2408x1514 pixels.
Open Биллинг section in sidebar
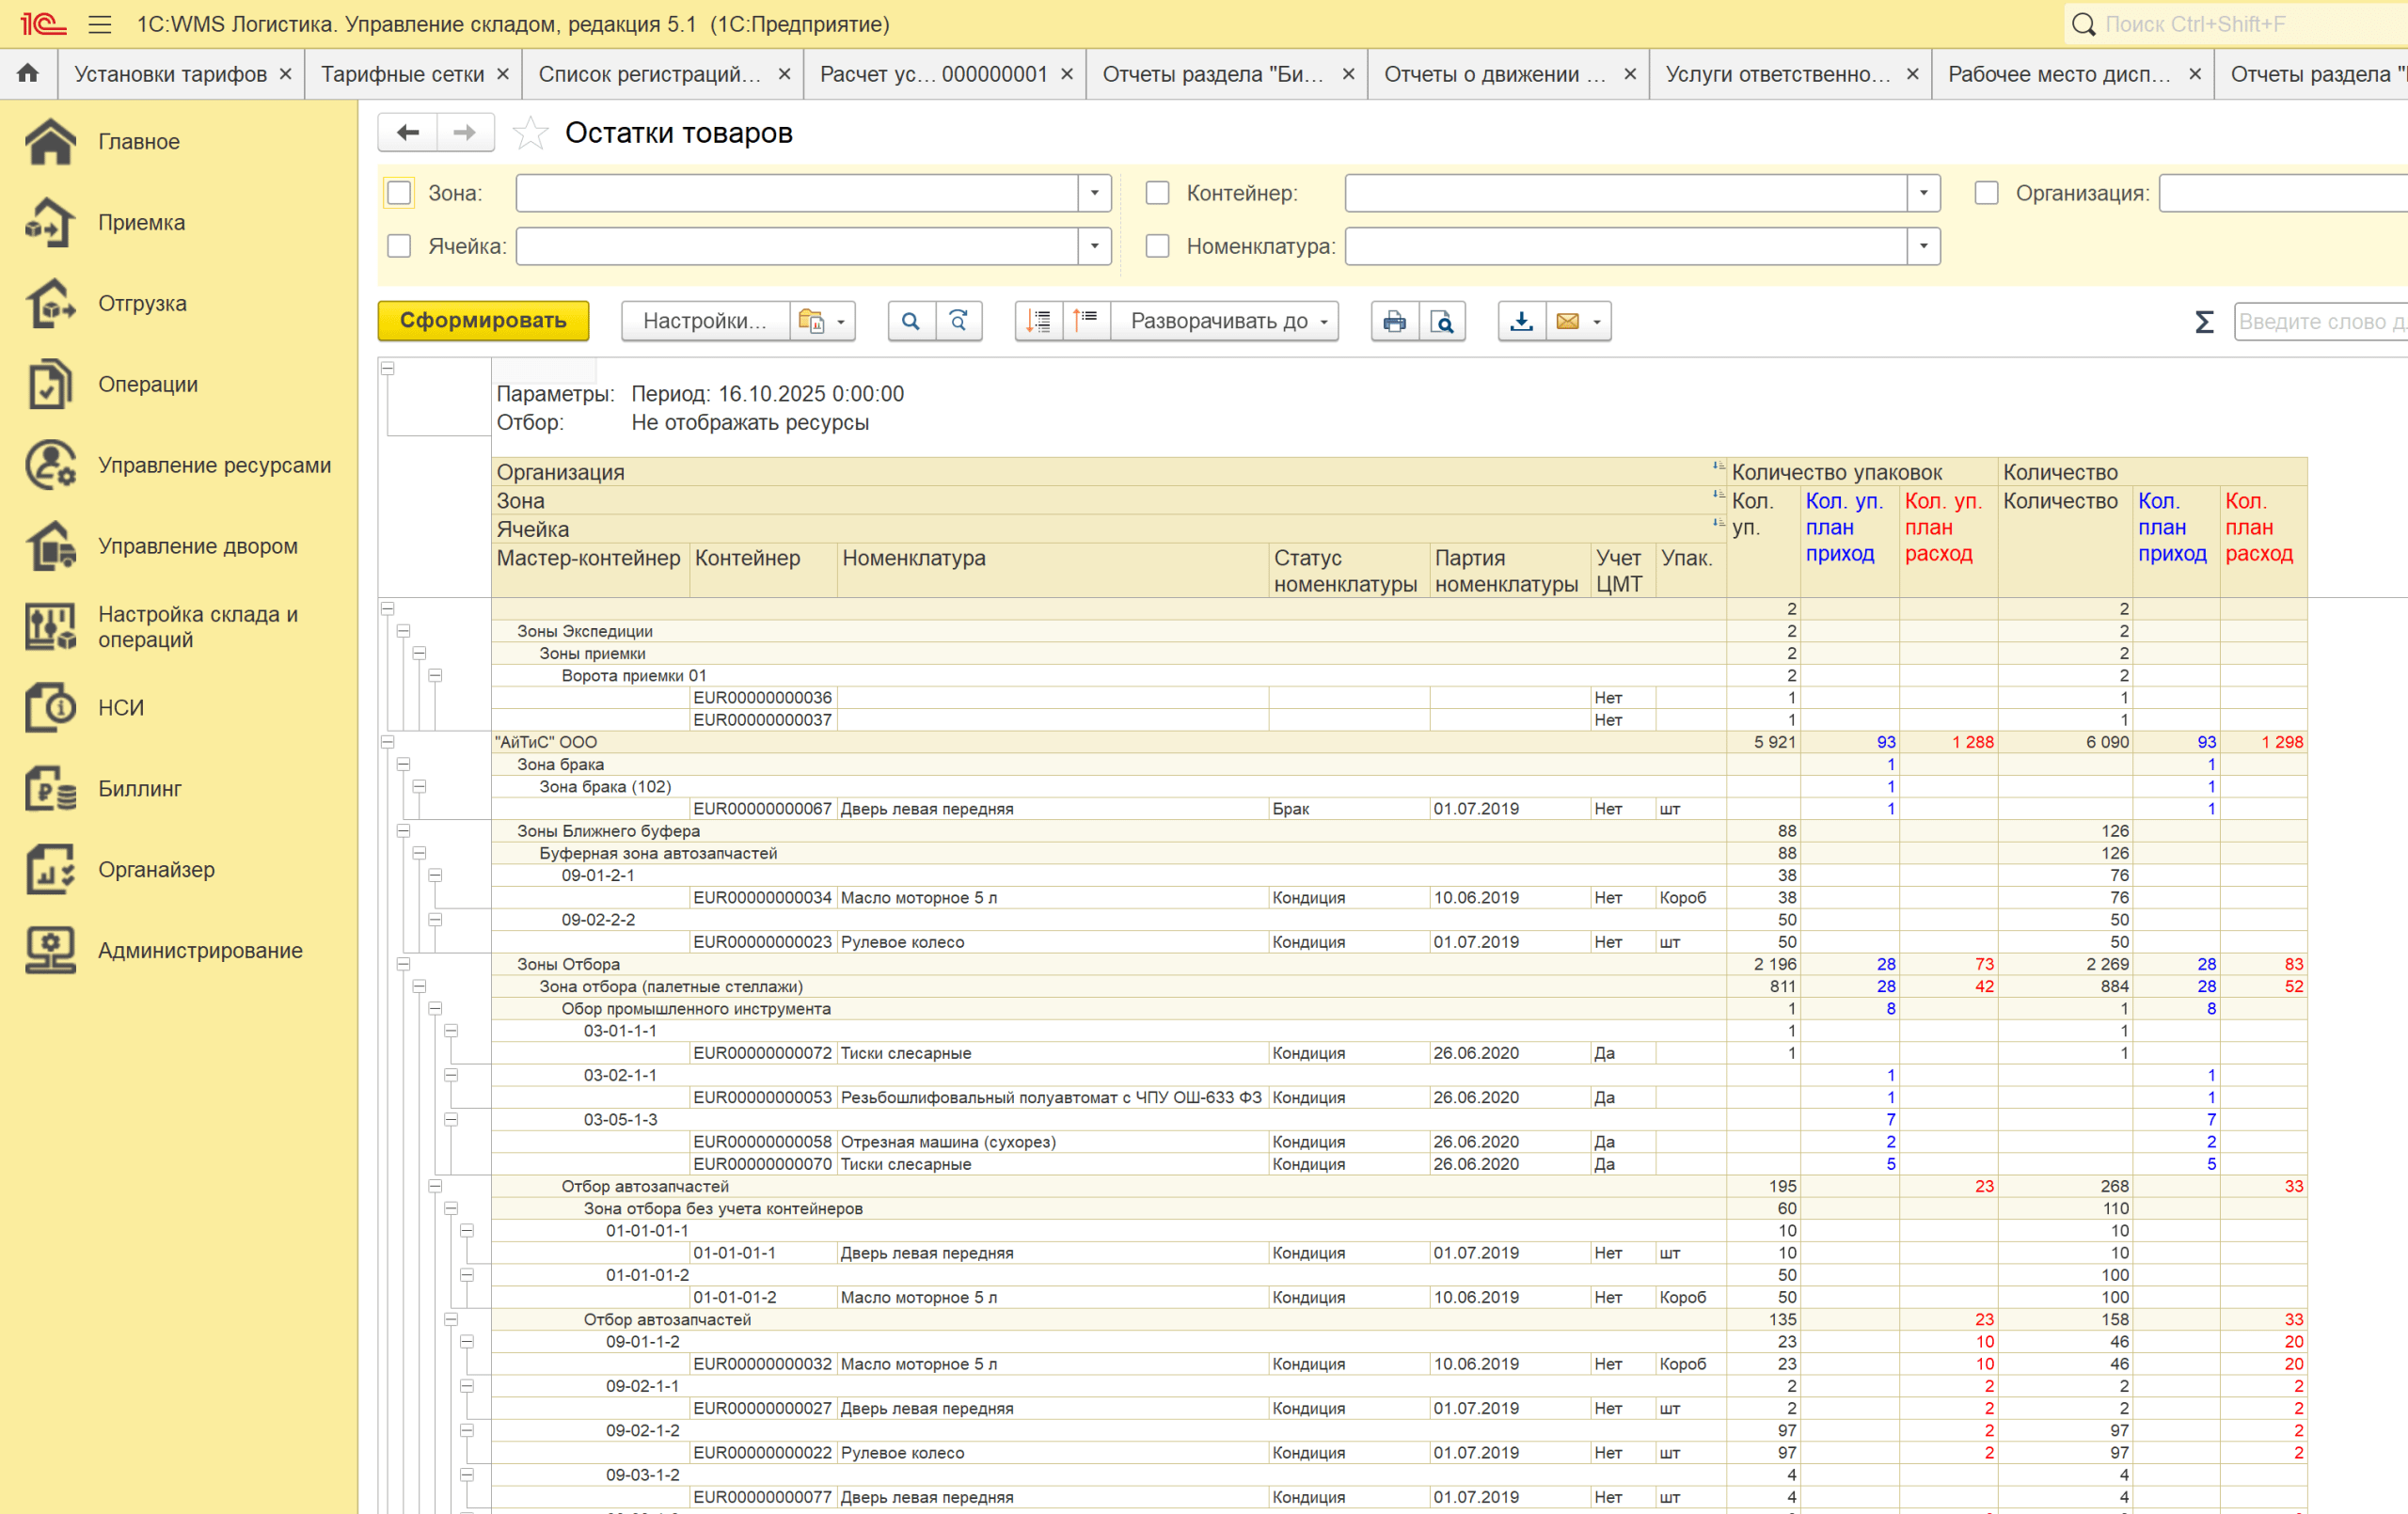pyautogui.click(x=140, y=789)
